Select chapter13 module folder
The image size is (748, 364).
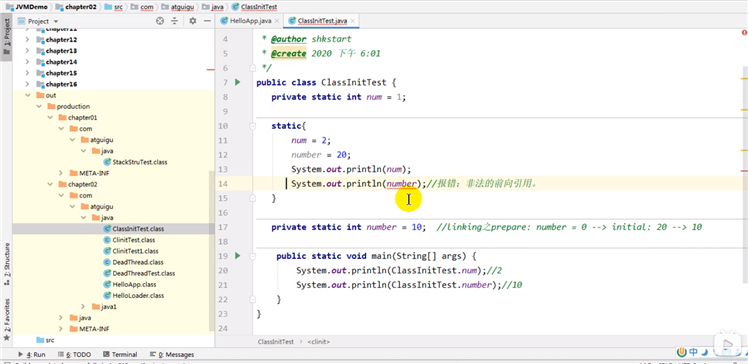[57, 51]
